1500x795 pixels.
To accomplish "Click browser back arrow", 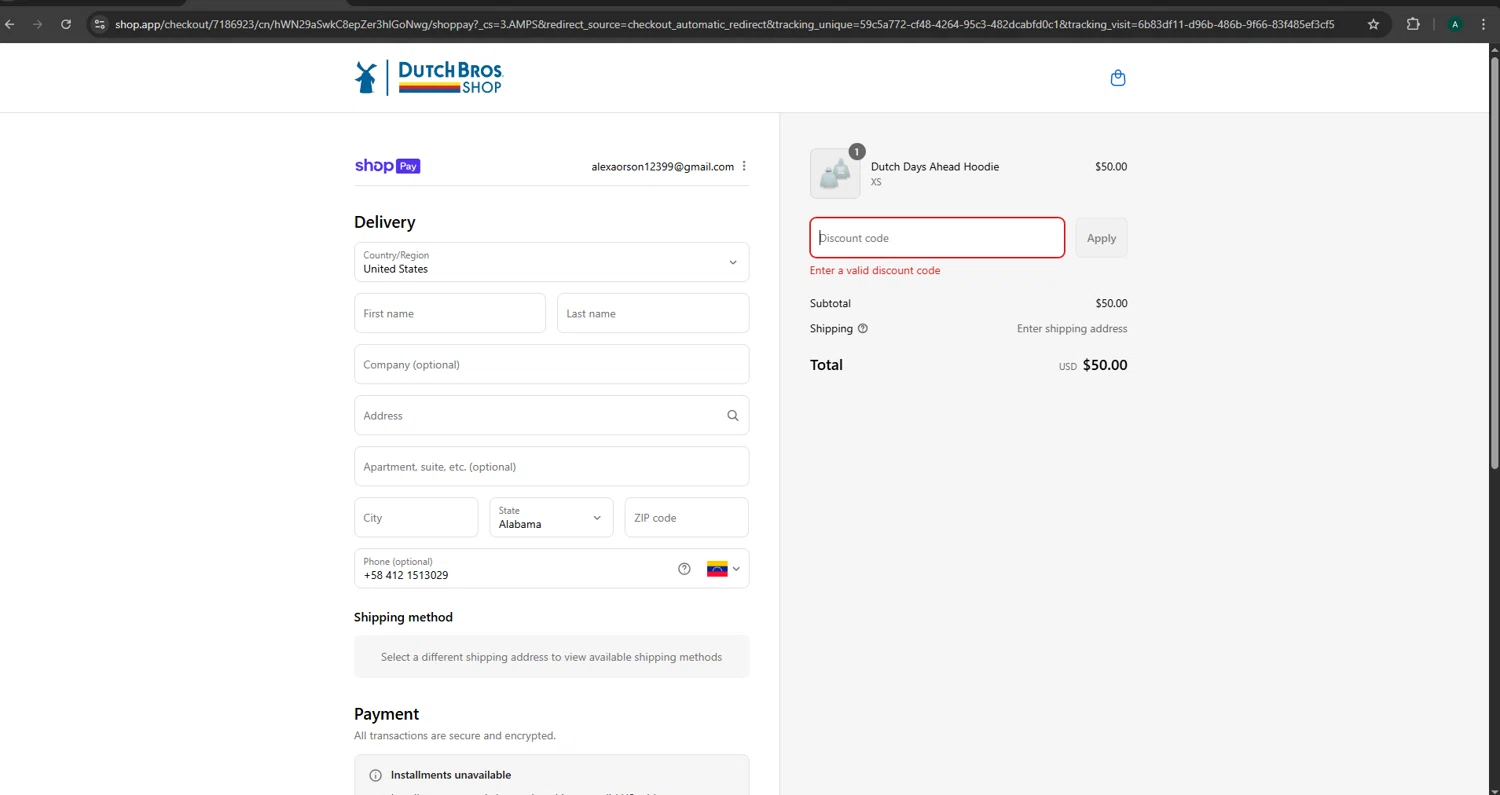I will (10, 24).
